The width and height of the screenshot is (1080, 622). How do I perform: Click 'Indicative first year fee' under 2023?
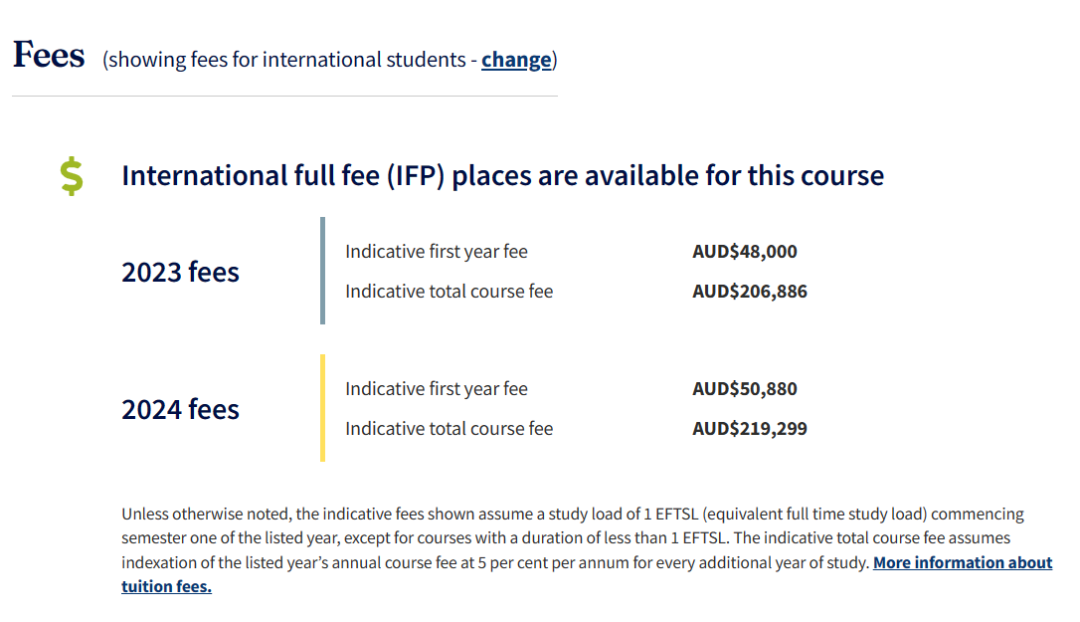point(436,251)
